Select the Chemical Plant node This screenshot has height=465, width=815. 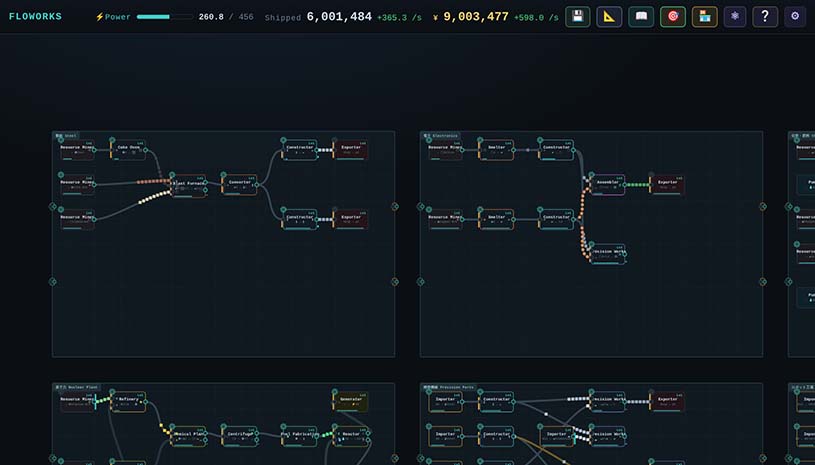pos(188,437)
